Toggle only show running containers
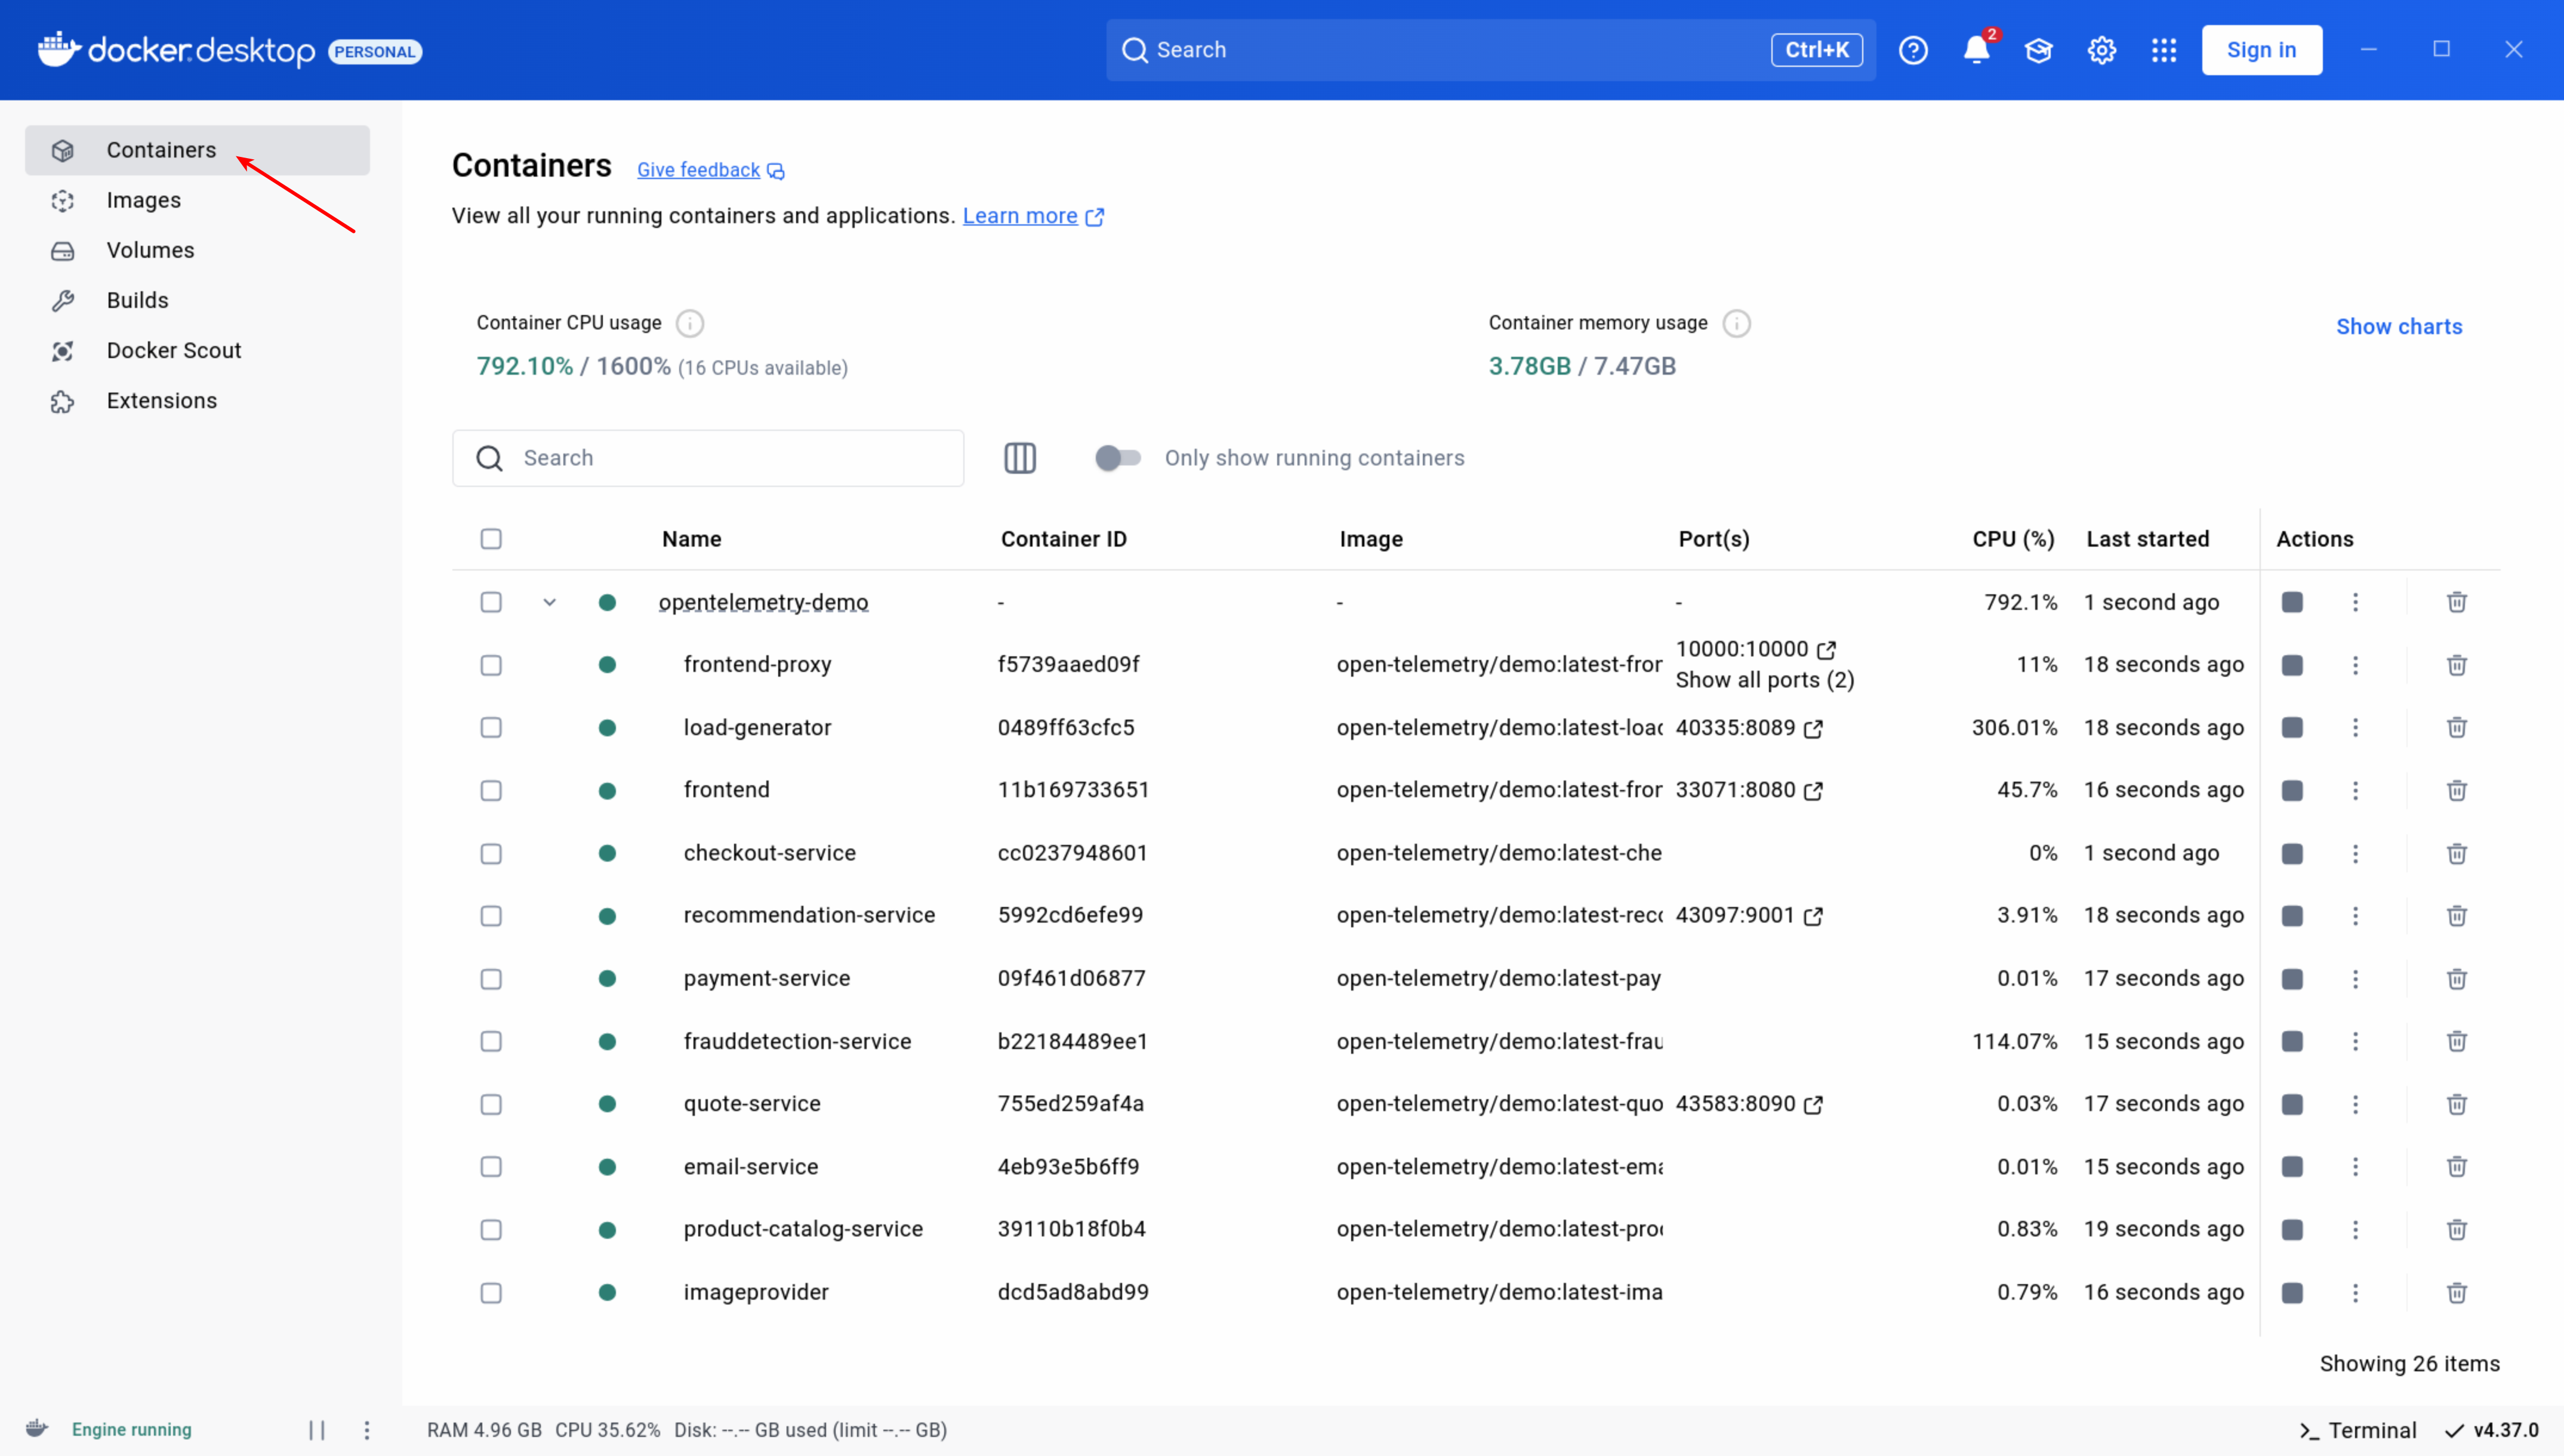 tap(1117, 458)
